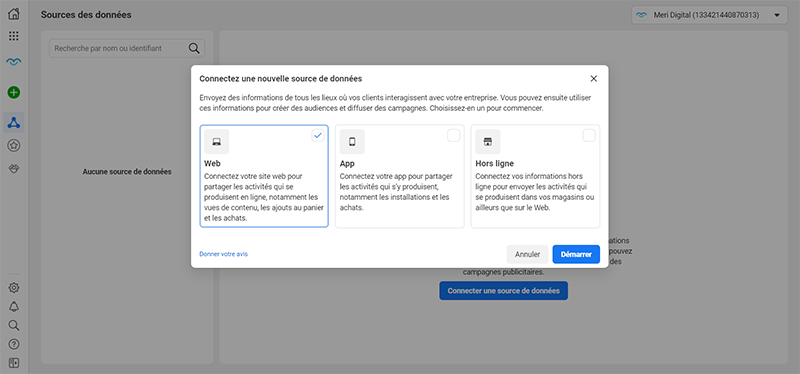Image resolution: width=800 pixels, height=374 pixels.
Task: Click the store icon on Hors ligne card
Action: coord(487,142)
